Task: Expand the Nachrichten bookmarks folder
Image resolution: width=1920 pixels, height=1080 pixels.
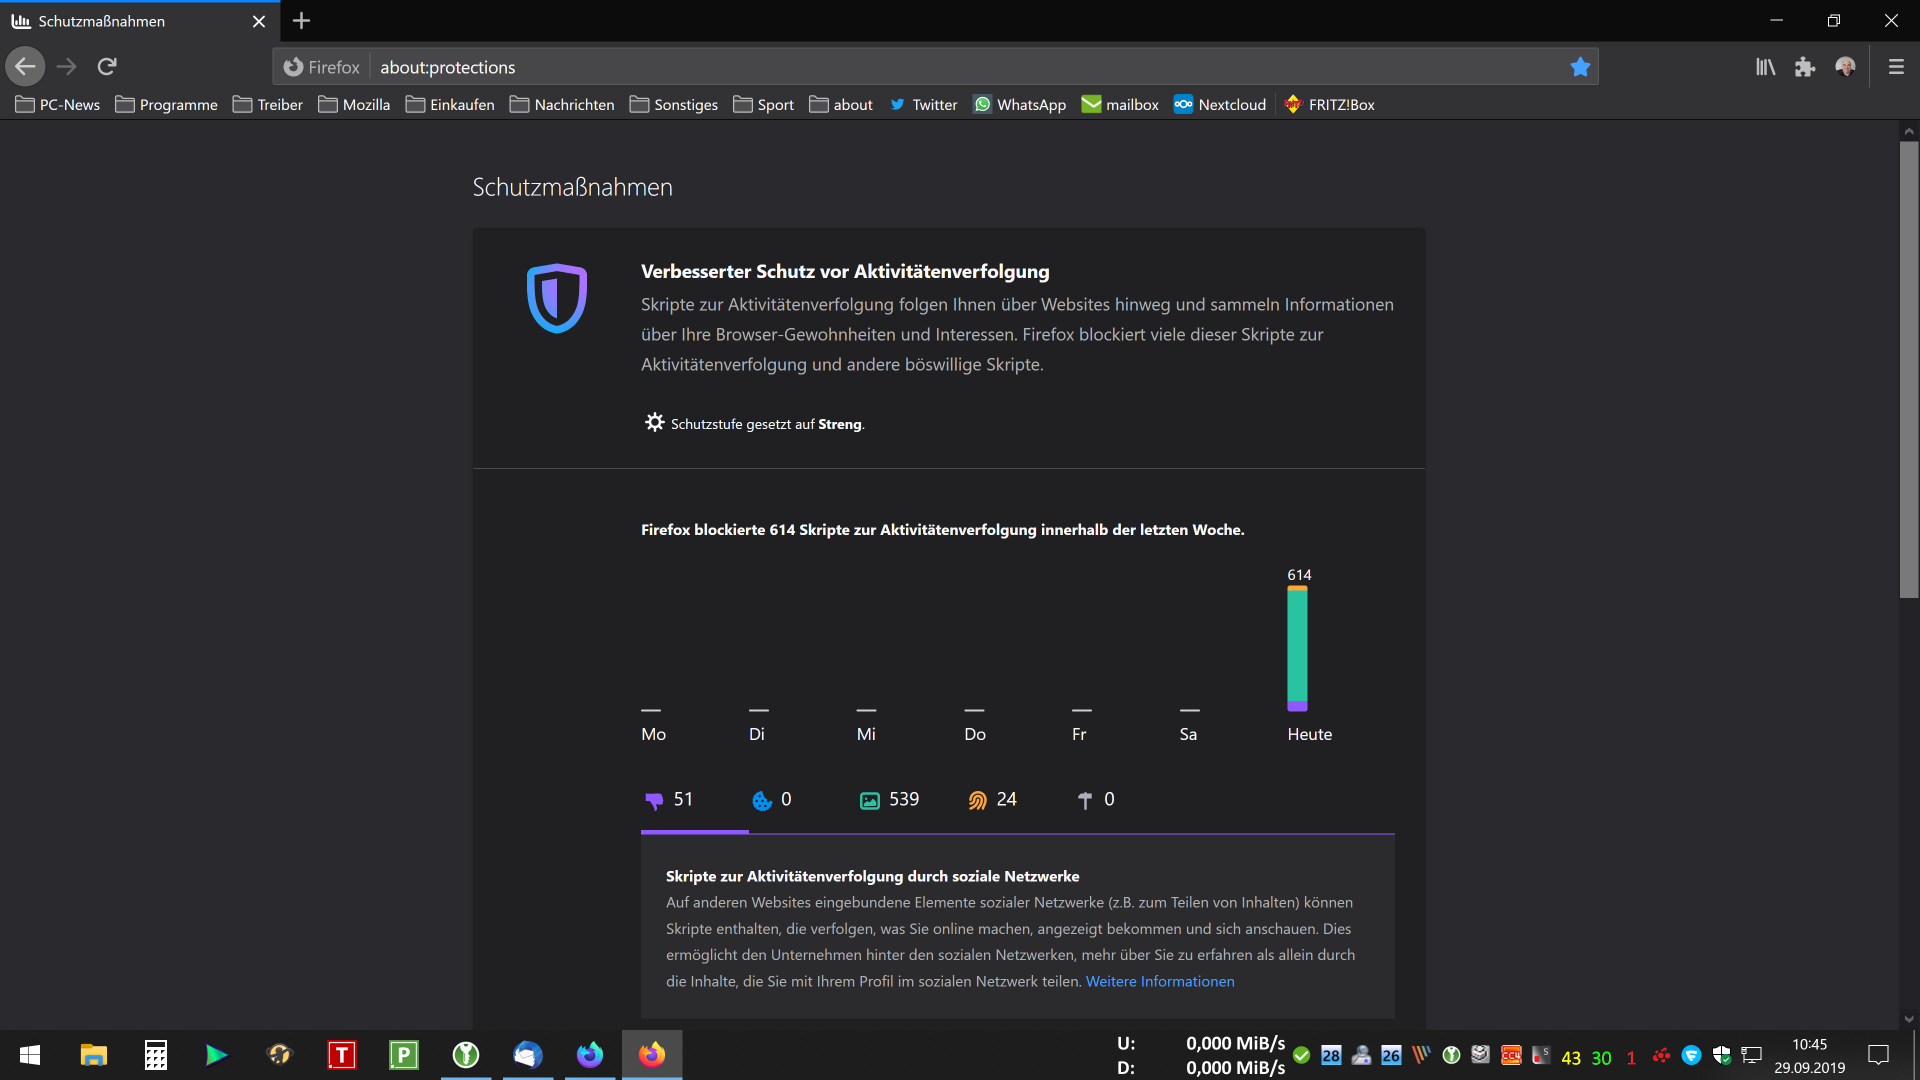Action: [x=562, y=105]
